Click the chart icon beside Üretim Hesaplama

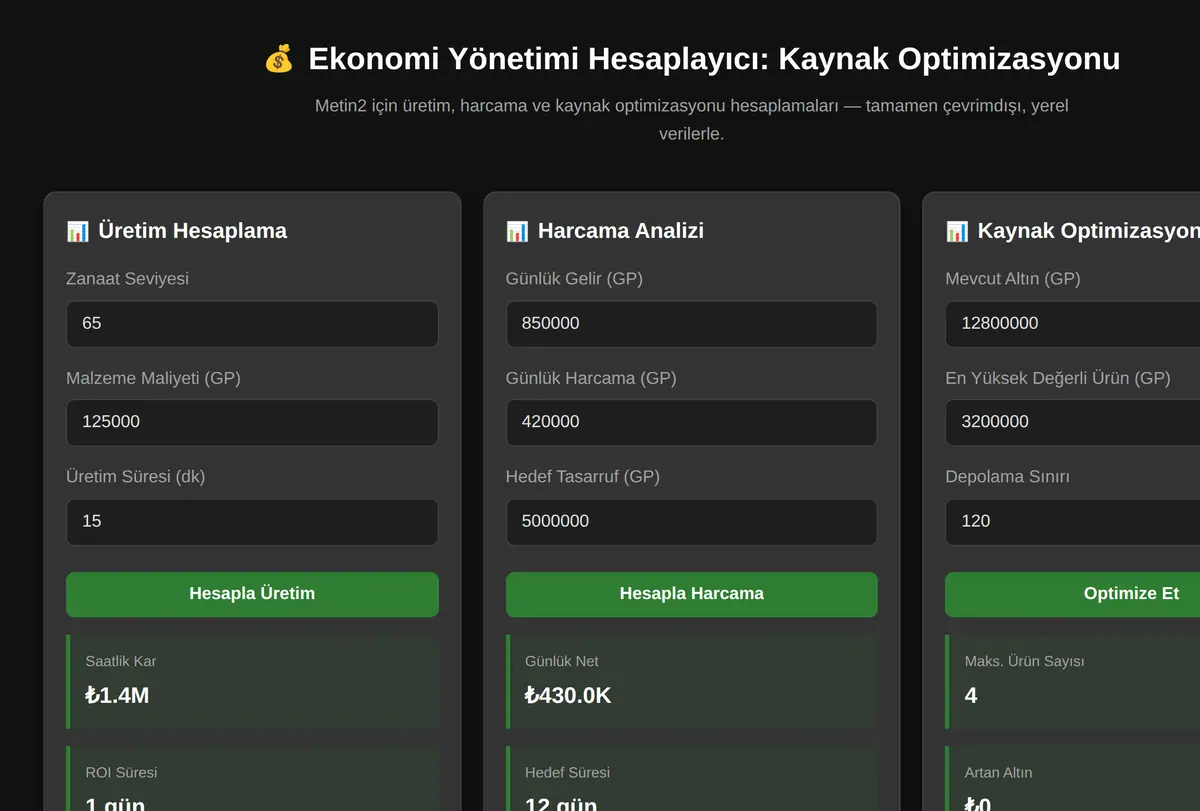(x=78, y=231)
